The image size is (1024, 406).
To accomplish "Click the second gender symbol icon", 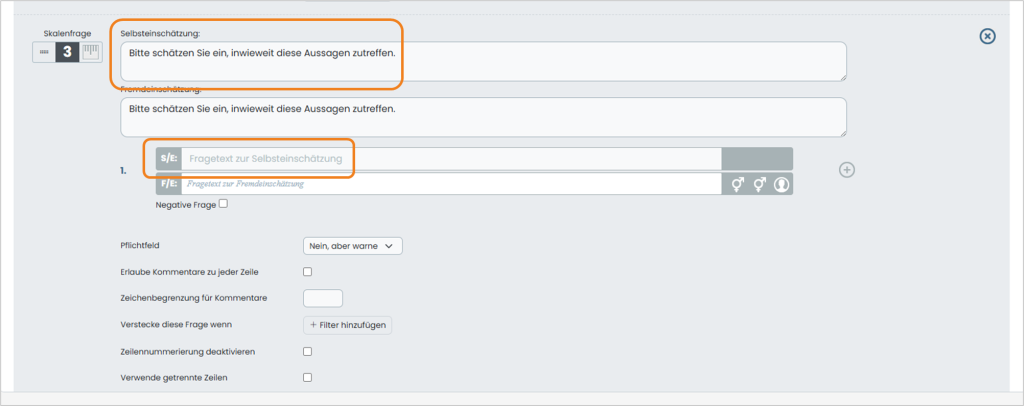I will click(x=759, y=185).
